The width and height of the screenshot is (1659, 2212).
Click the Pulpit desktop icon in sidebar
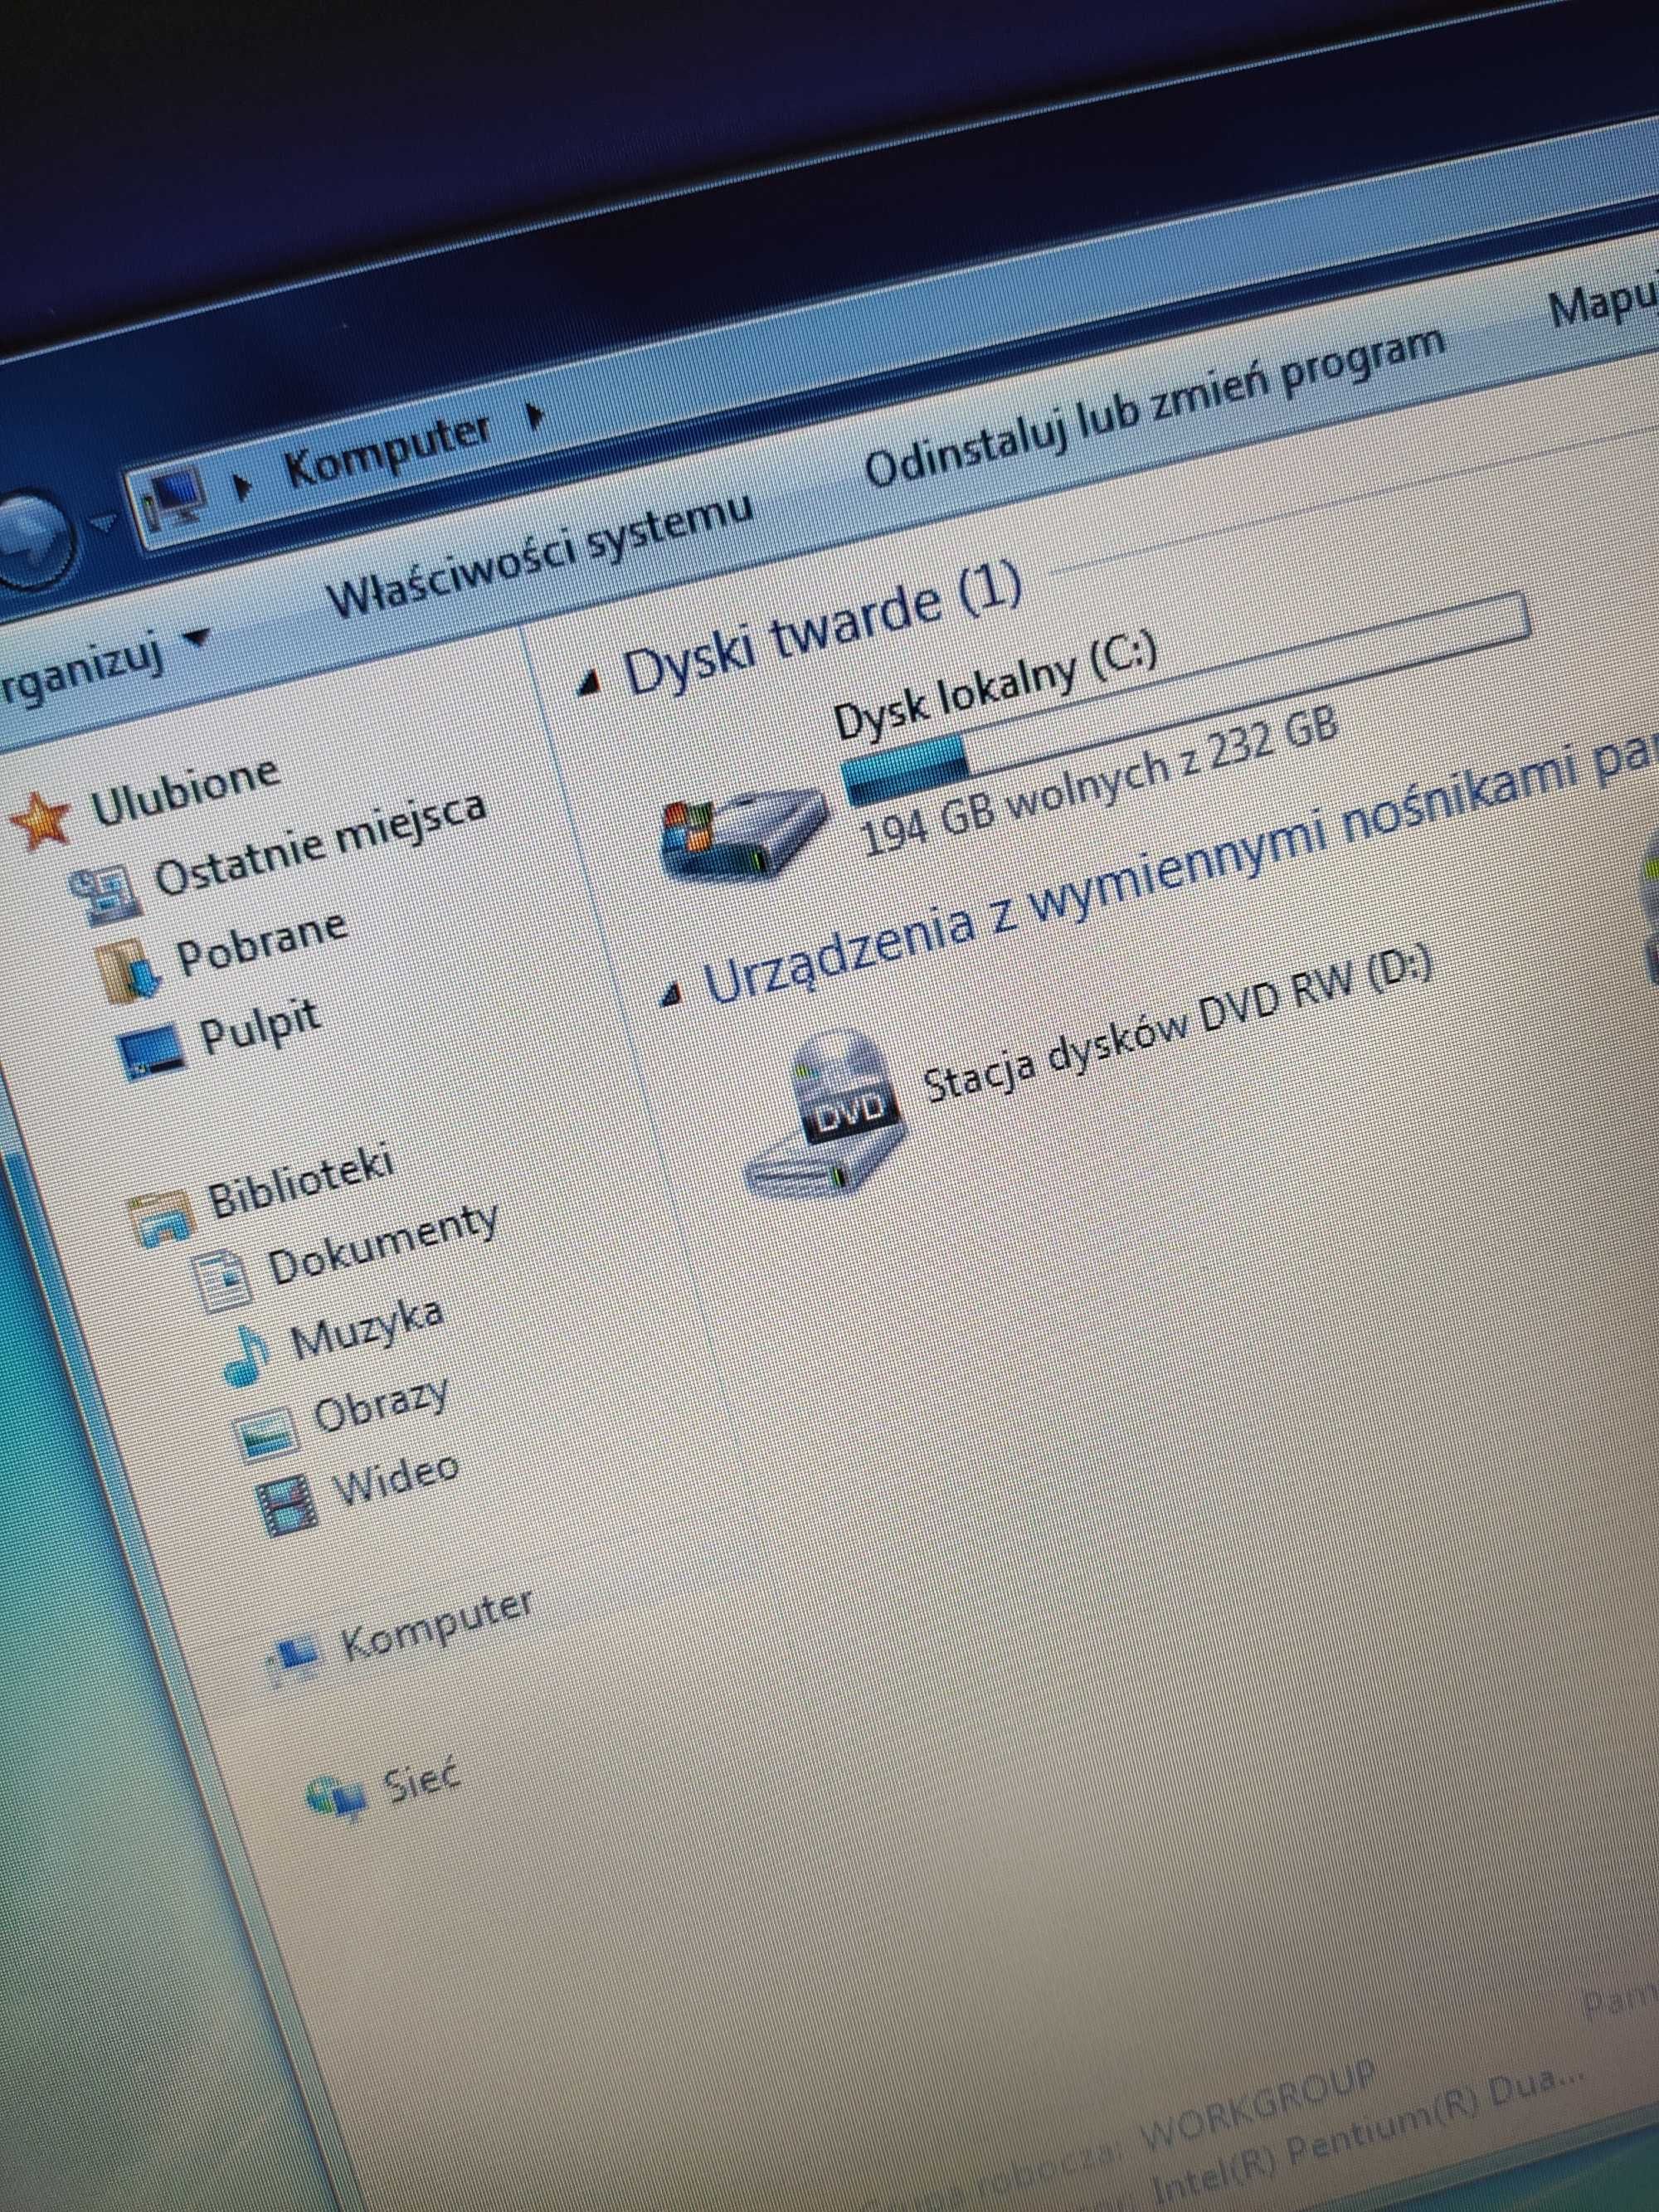pos(153,1050)
